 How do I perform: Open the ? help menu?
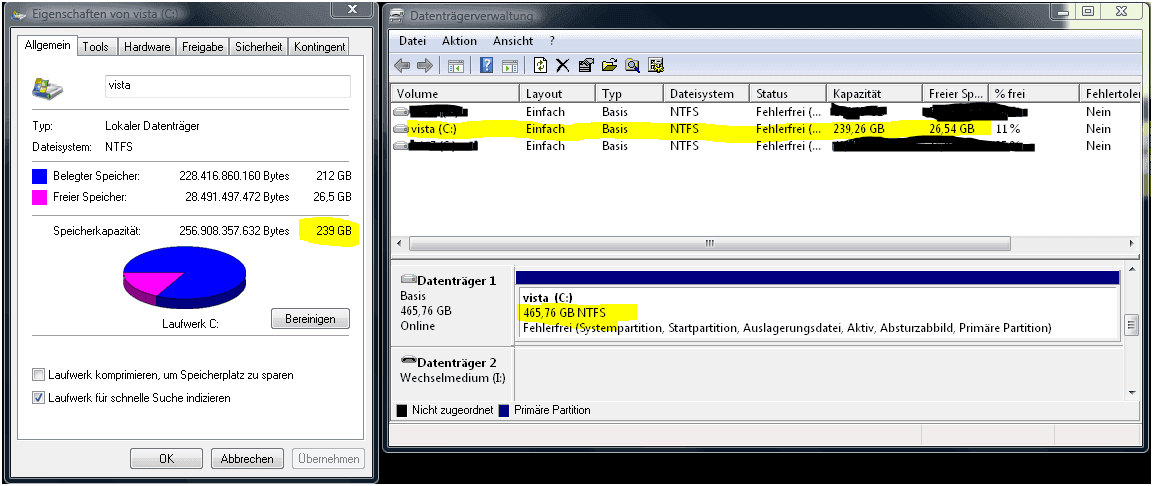[x=552, y=41]
